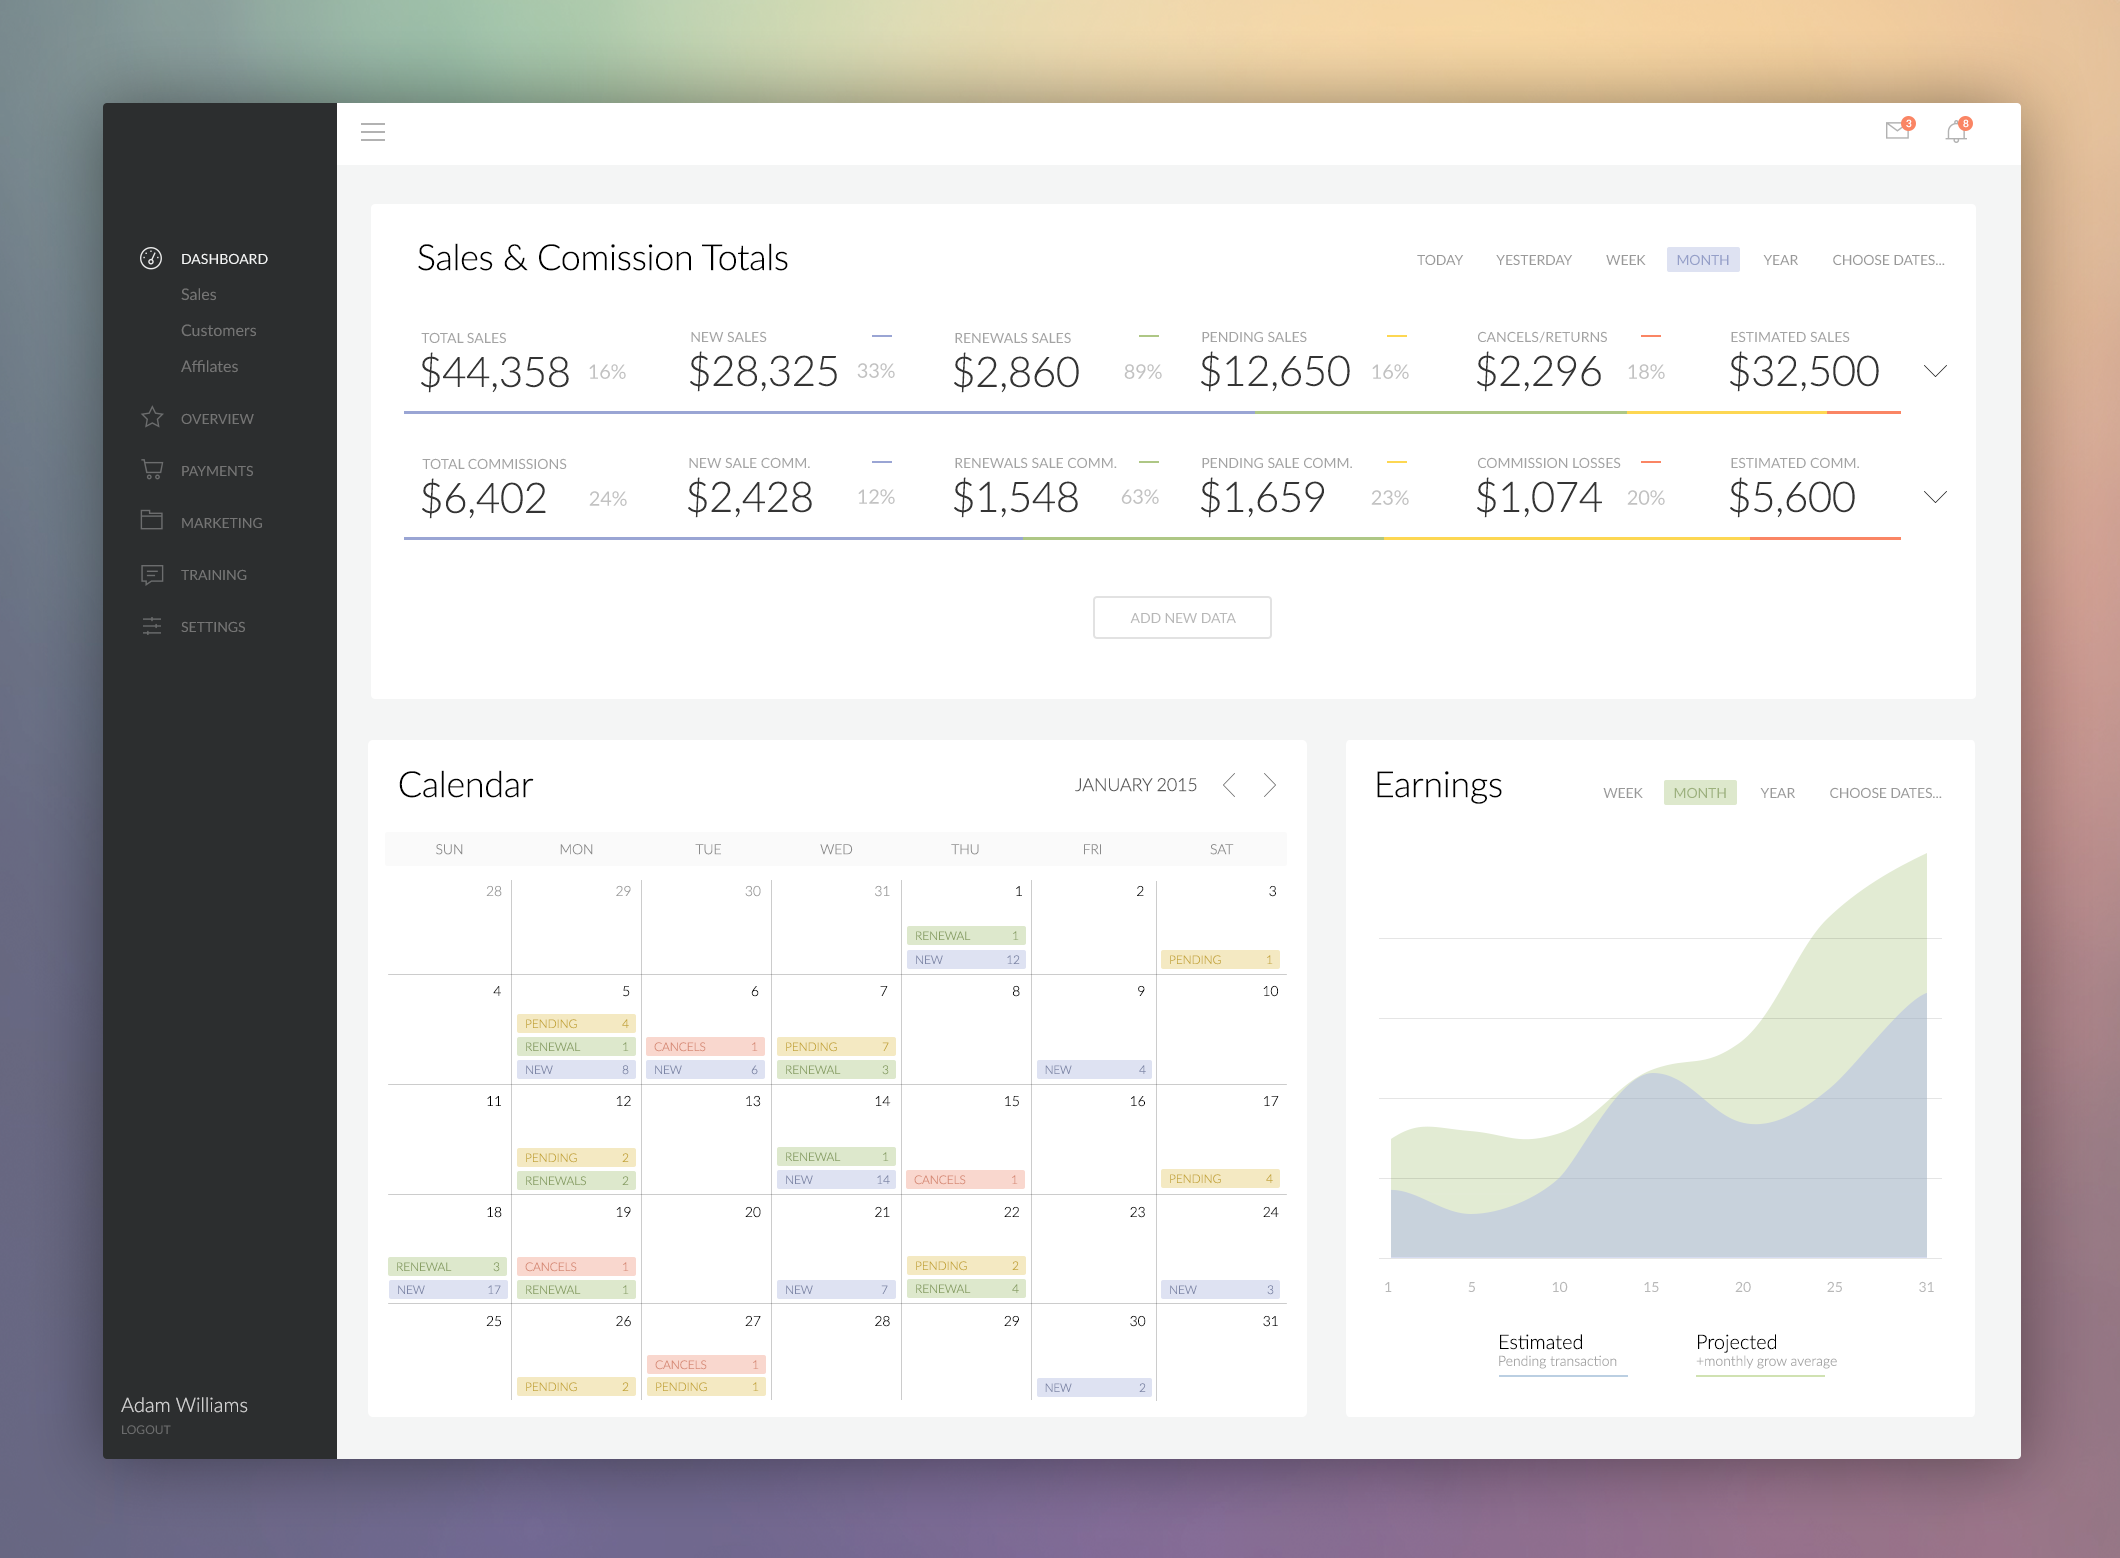
Task: Open the Dashboard menu item
Action: point(224,258)
